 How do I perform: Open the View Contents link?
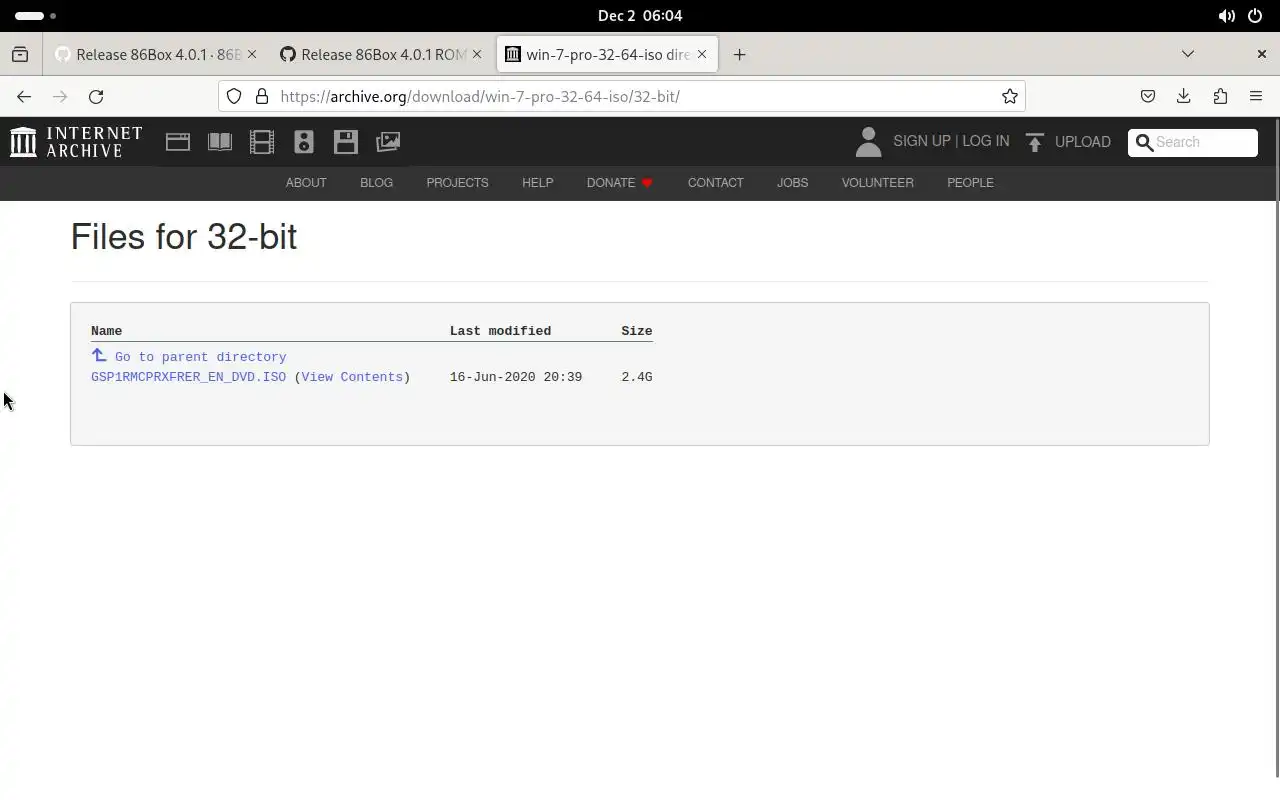pyautogui.click(x=352, y=377)
